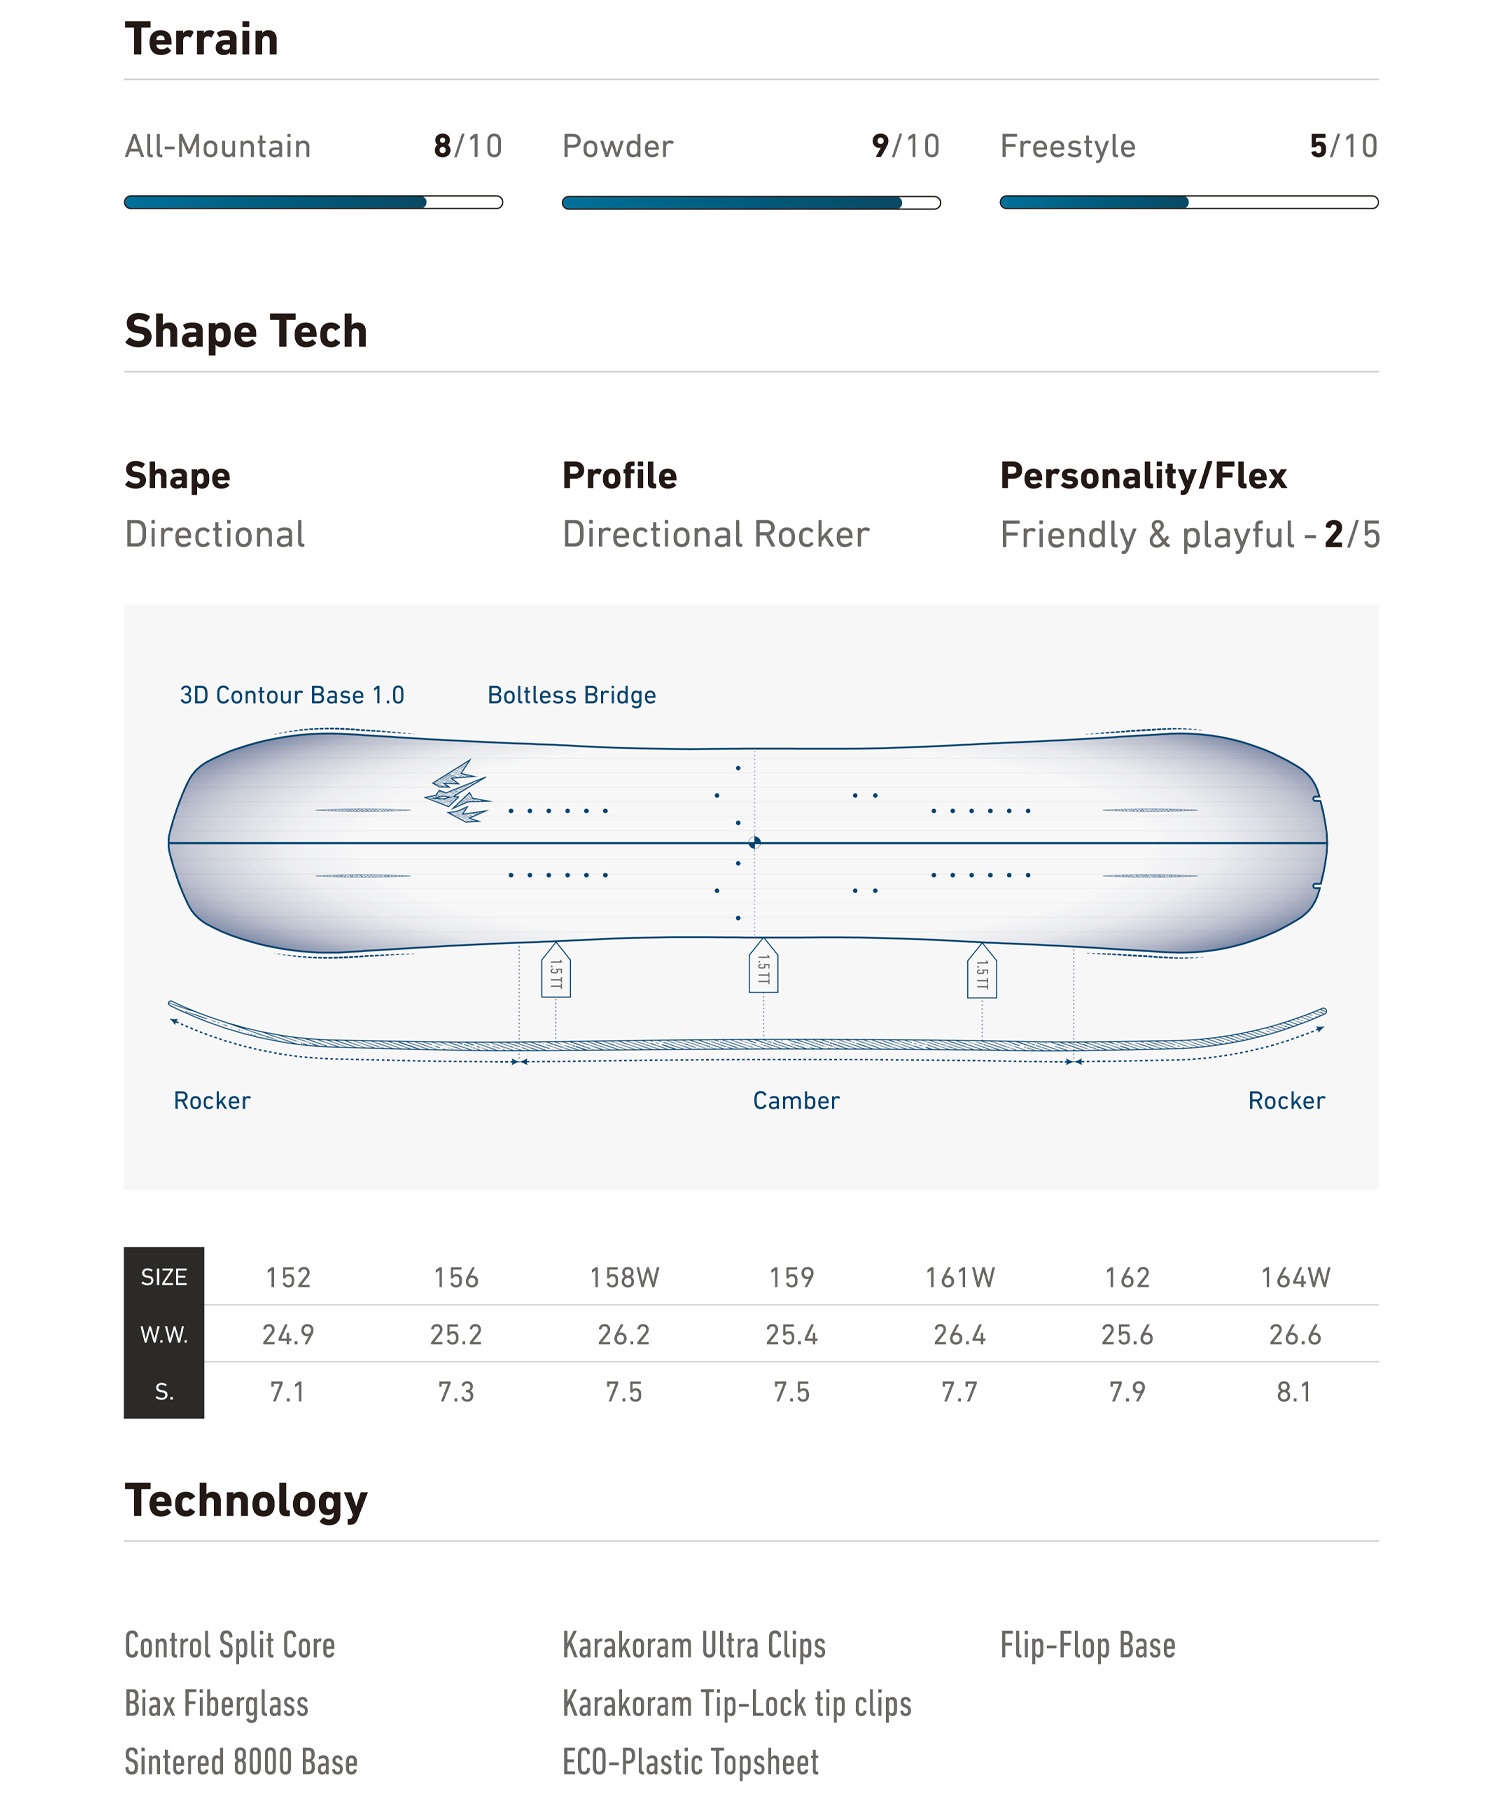Click the Directional Rocker profile text

coord(716,535)
